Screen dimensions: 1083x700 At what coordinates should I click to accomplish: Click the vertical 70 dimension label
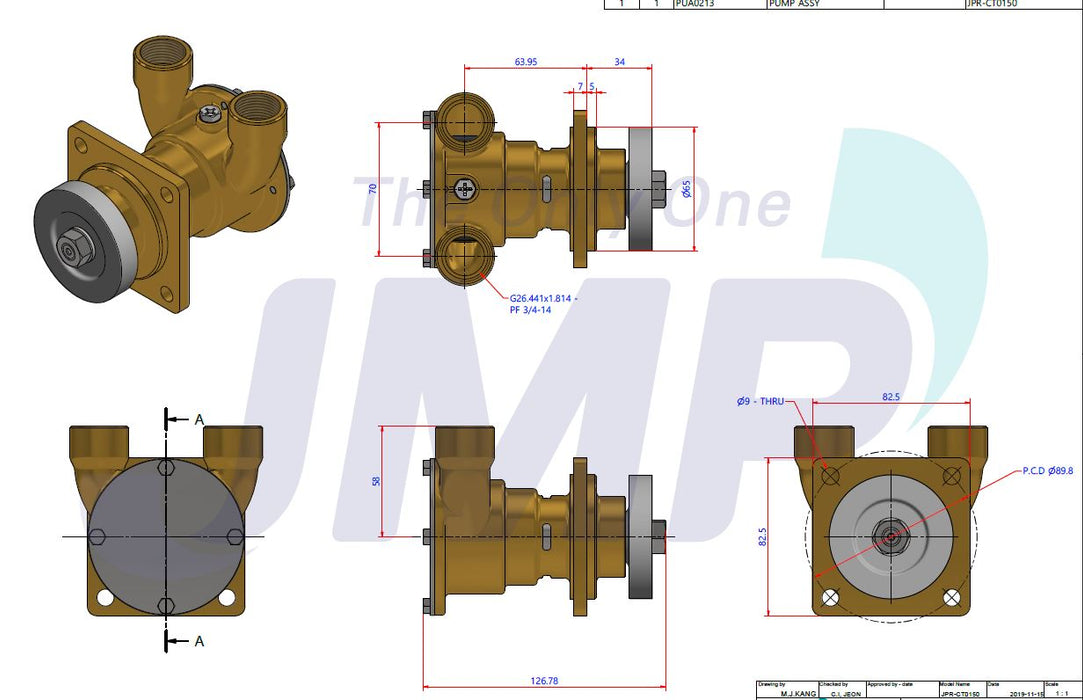pyautogui.click(x=373, y=188)
